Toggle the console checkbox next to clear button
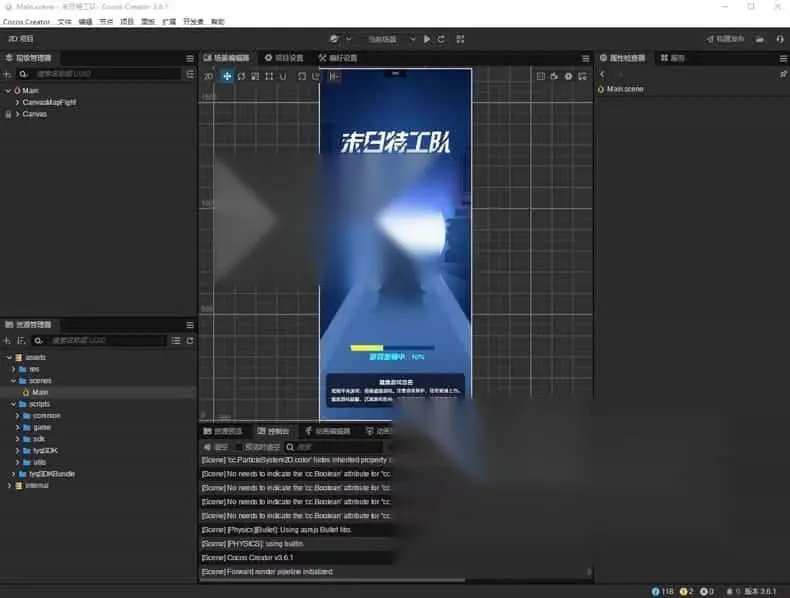 (x=239, y=447)
